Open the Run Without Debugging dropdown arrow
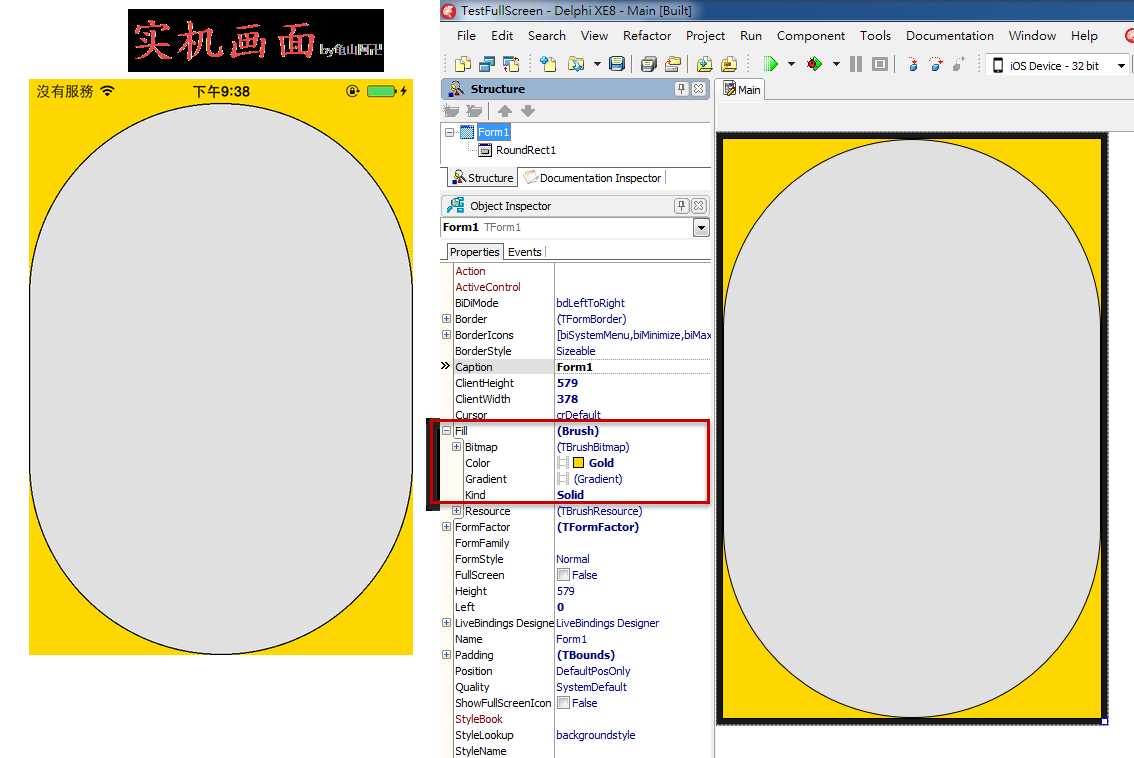Screen dimensions: 1134x758 pos(836,64)
